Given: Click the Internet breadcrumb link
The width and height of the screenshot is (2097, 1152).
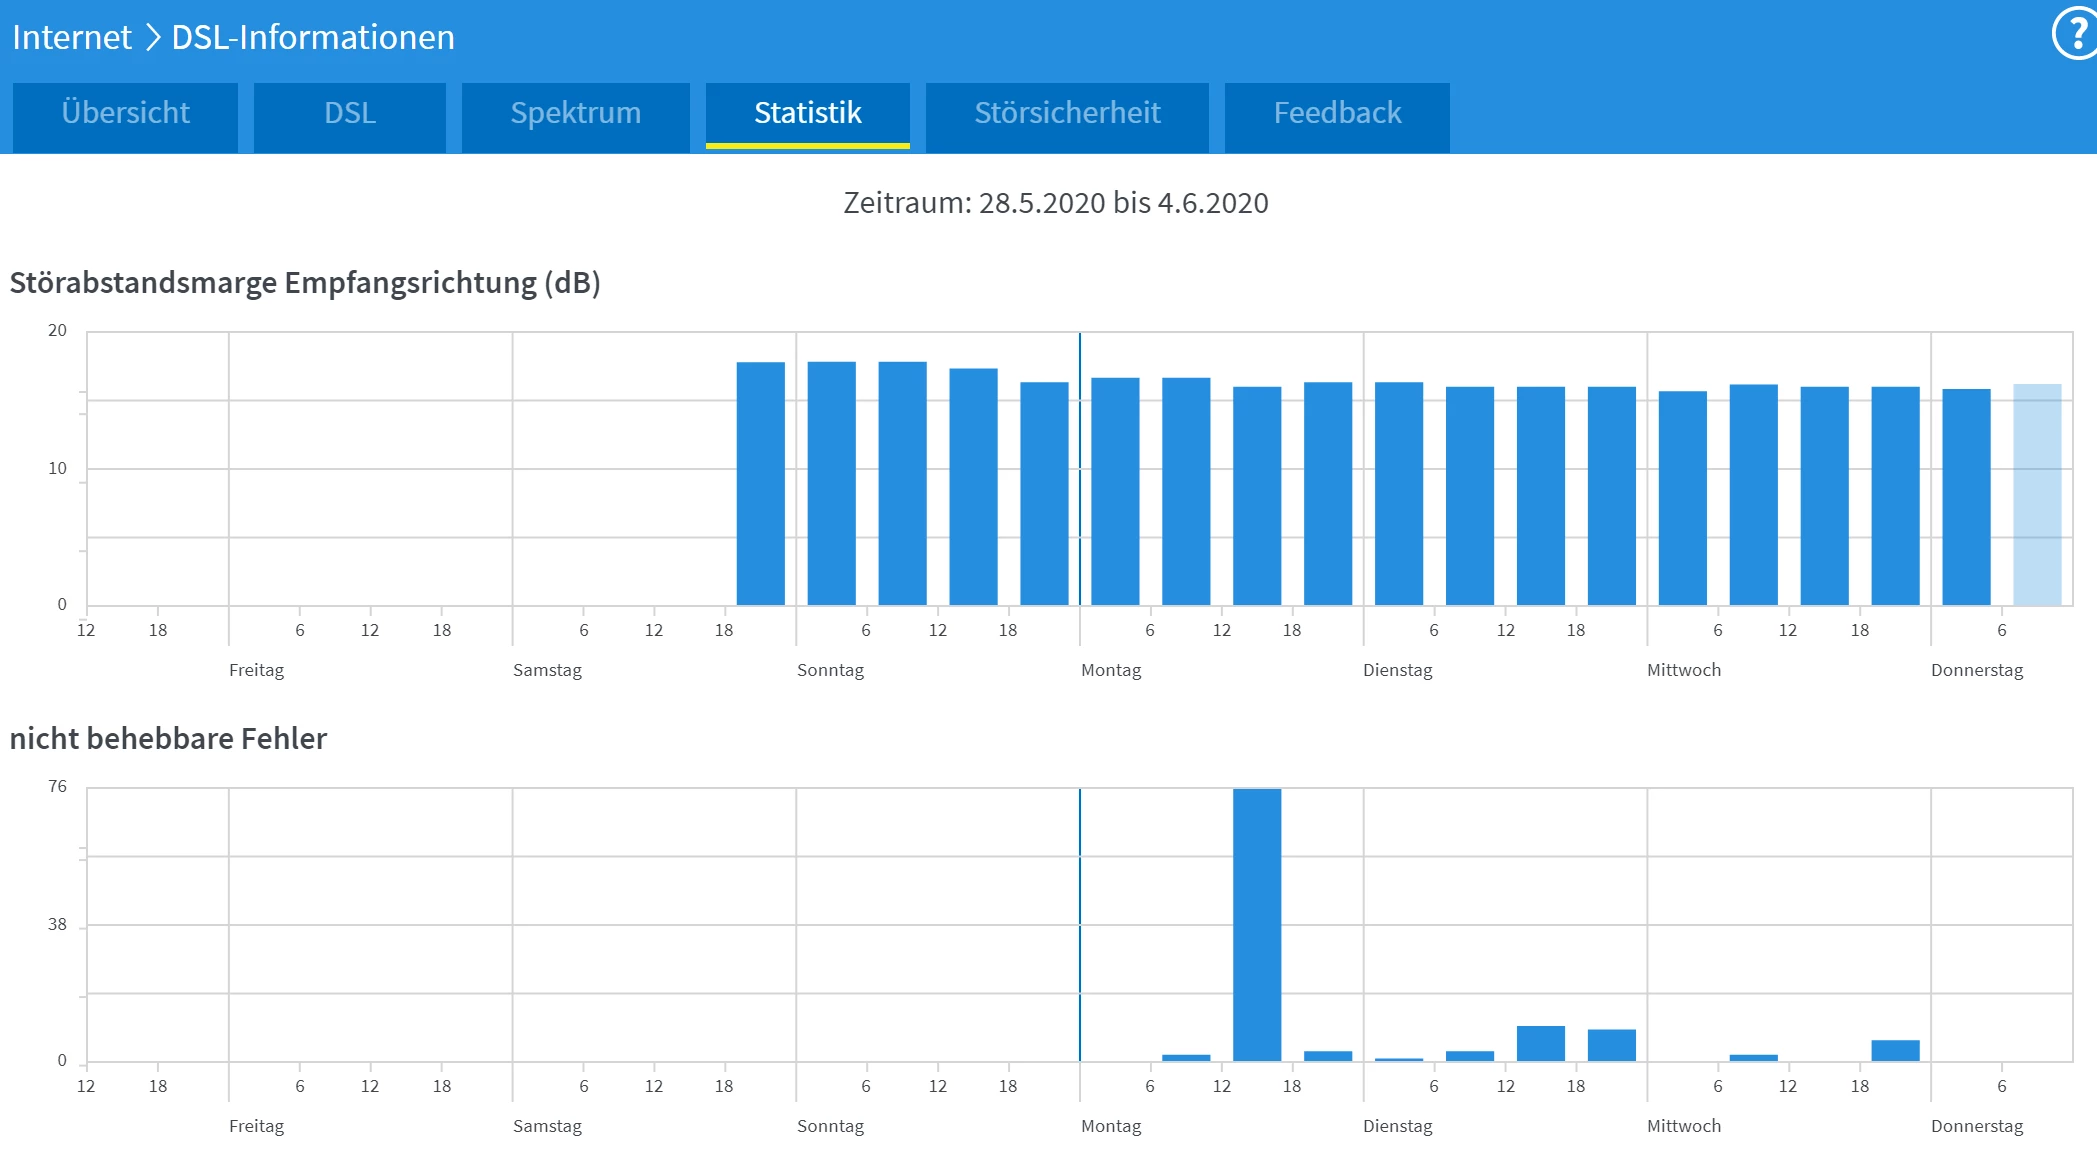Looking at the screenshot, I should (72, 37).
